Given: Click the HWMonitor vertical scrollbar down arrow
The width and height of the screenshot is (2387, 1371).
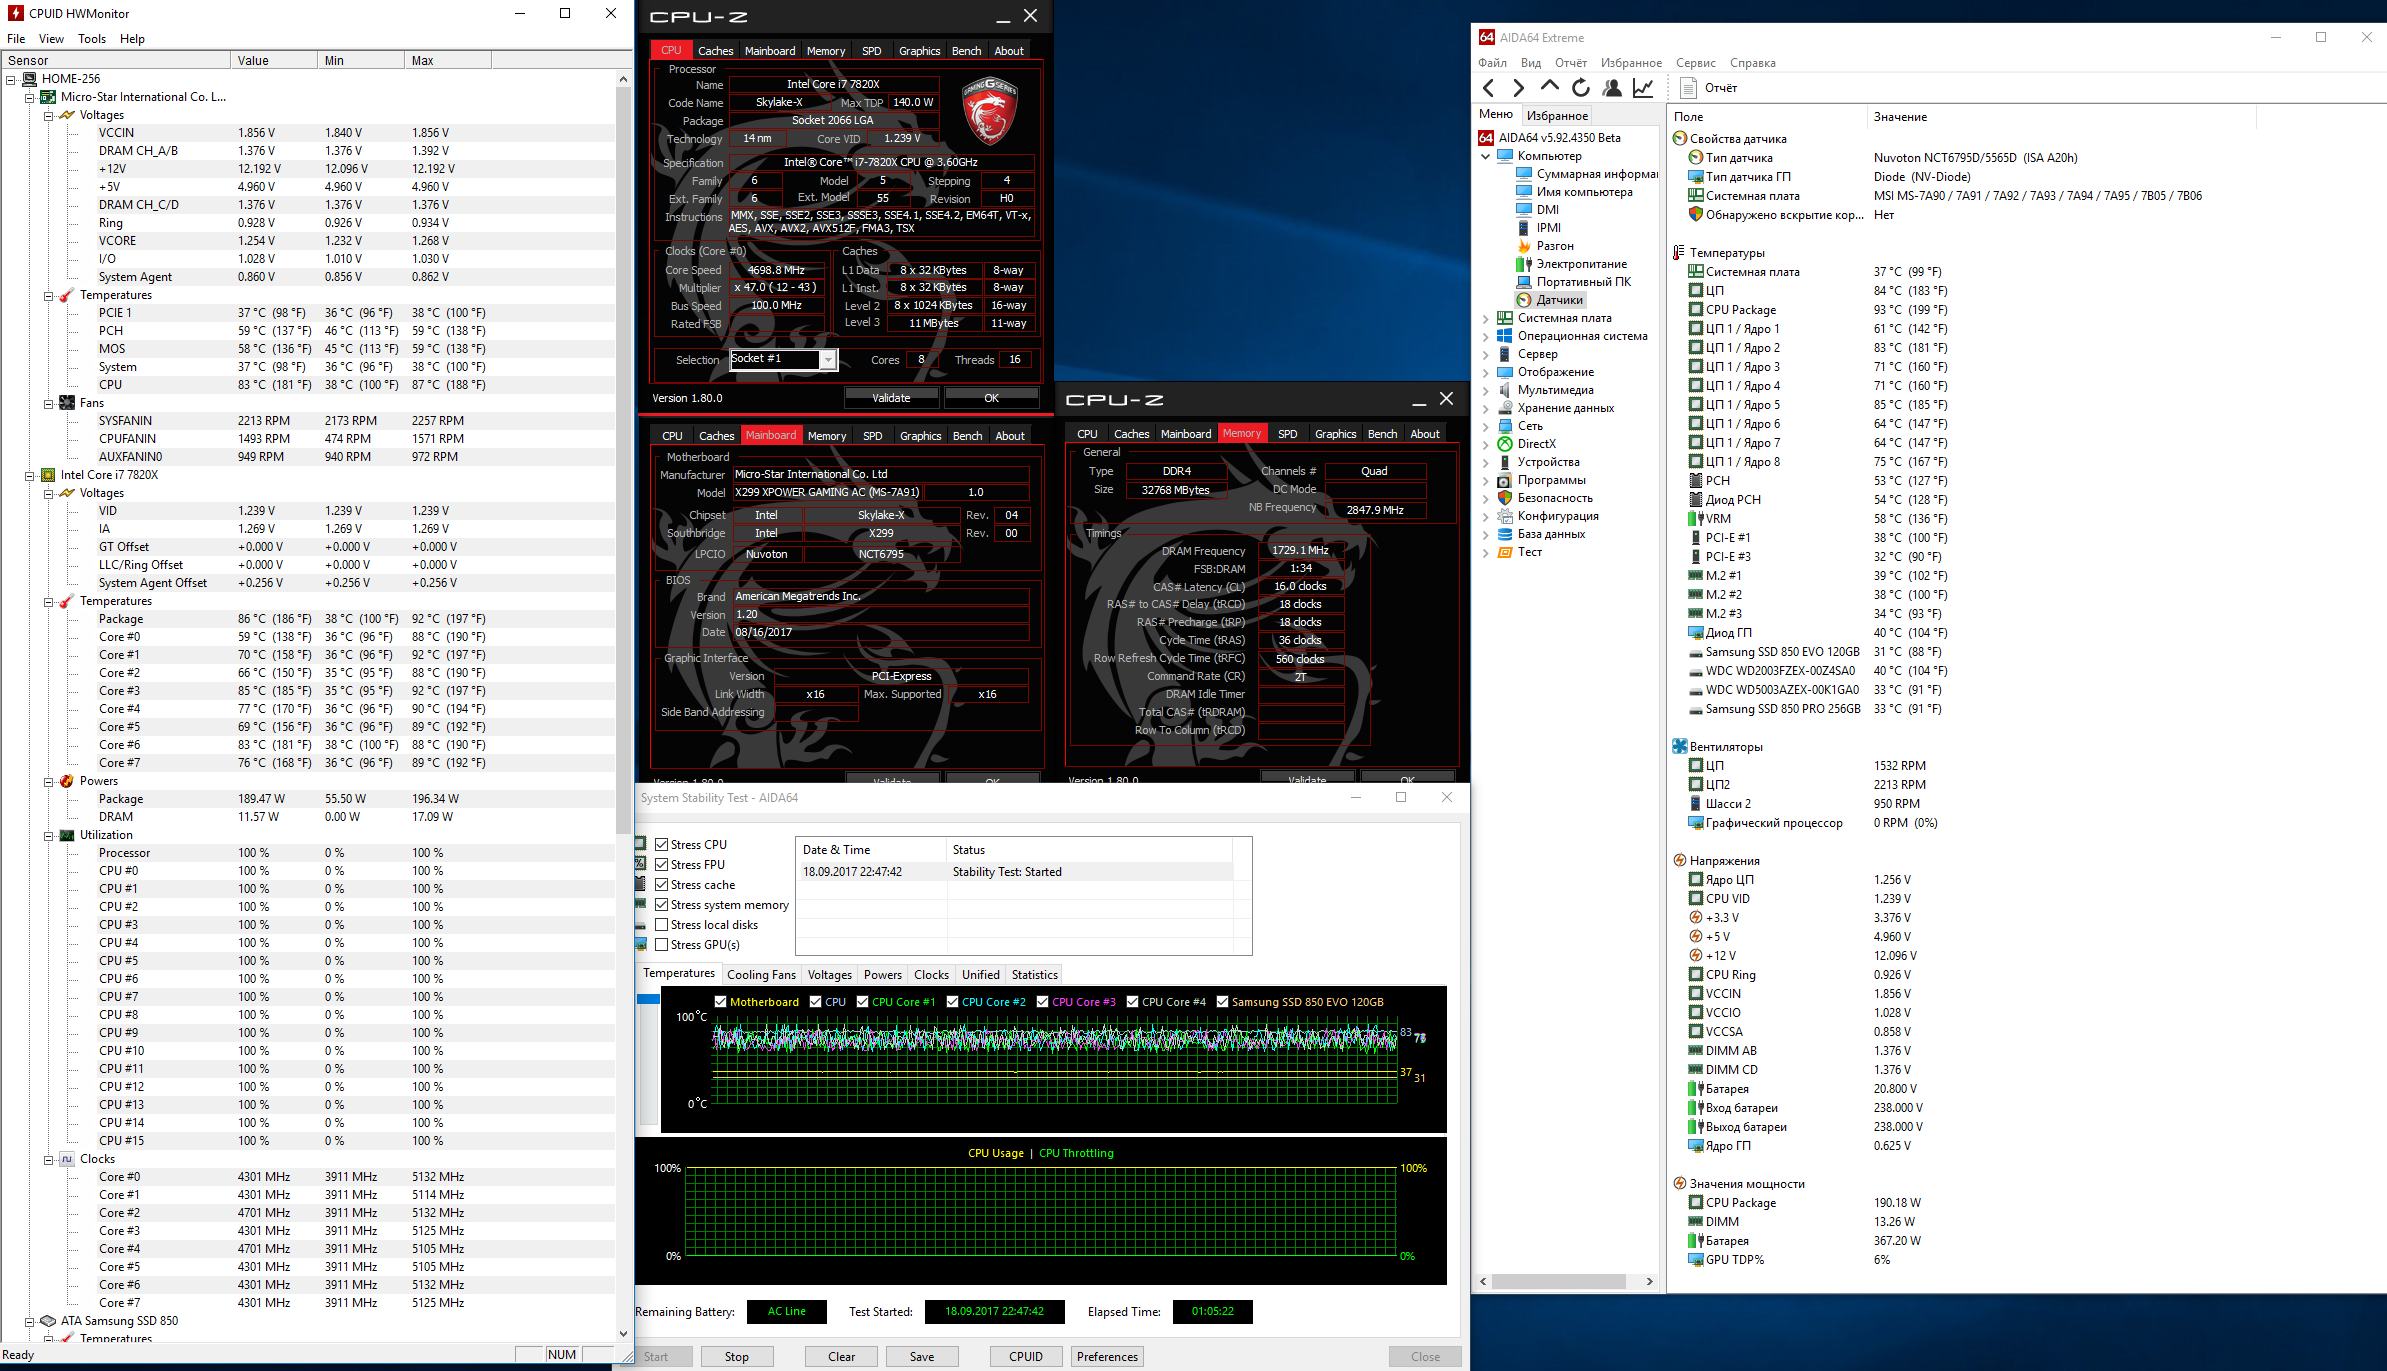Looking at the screenshot, I should click(623, 1333).
